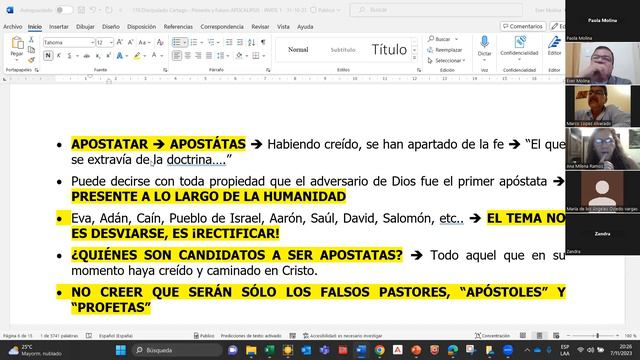The height and width of the screenshot is (360, 640).
Task: Toggle Underline (S) formatting
Action: (x=69, y=56)
